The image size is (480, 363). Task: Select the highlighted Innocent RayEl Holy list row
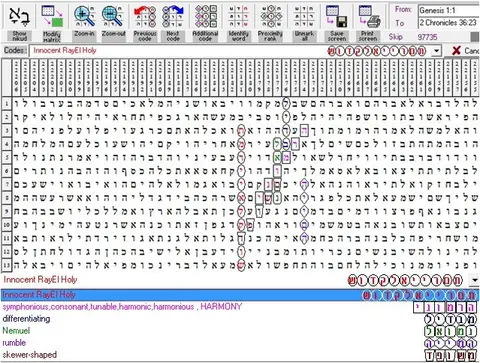tap(240, 295)
